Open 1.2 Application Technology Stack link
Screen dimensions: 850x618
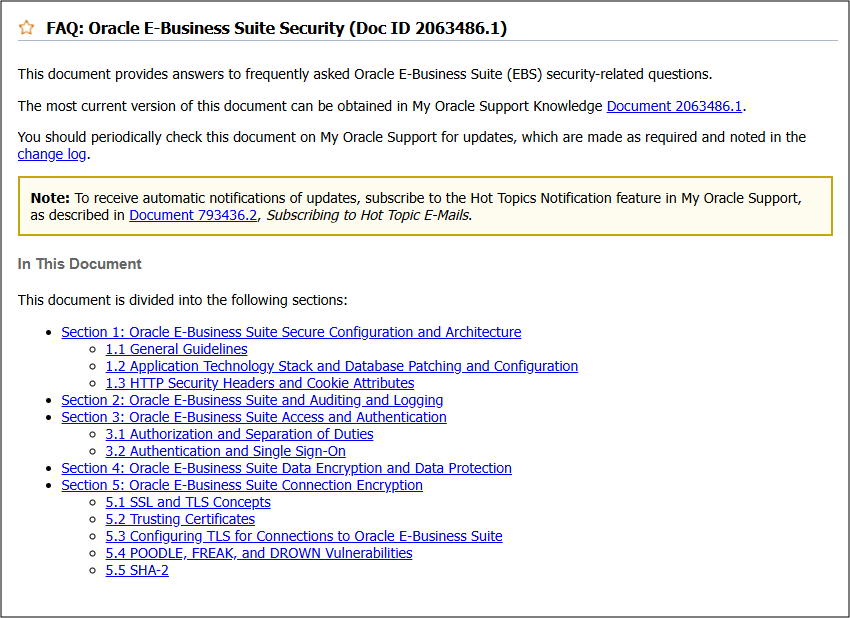(x=342, y=365)
